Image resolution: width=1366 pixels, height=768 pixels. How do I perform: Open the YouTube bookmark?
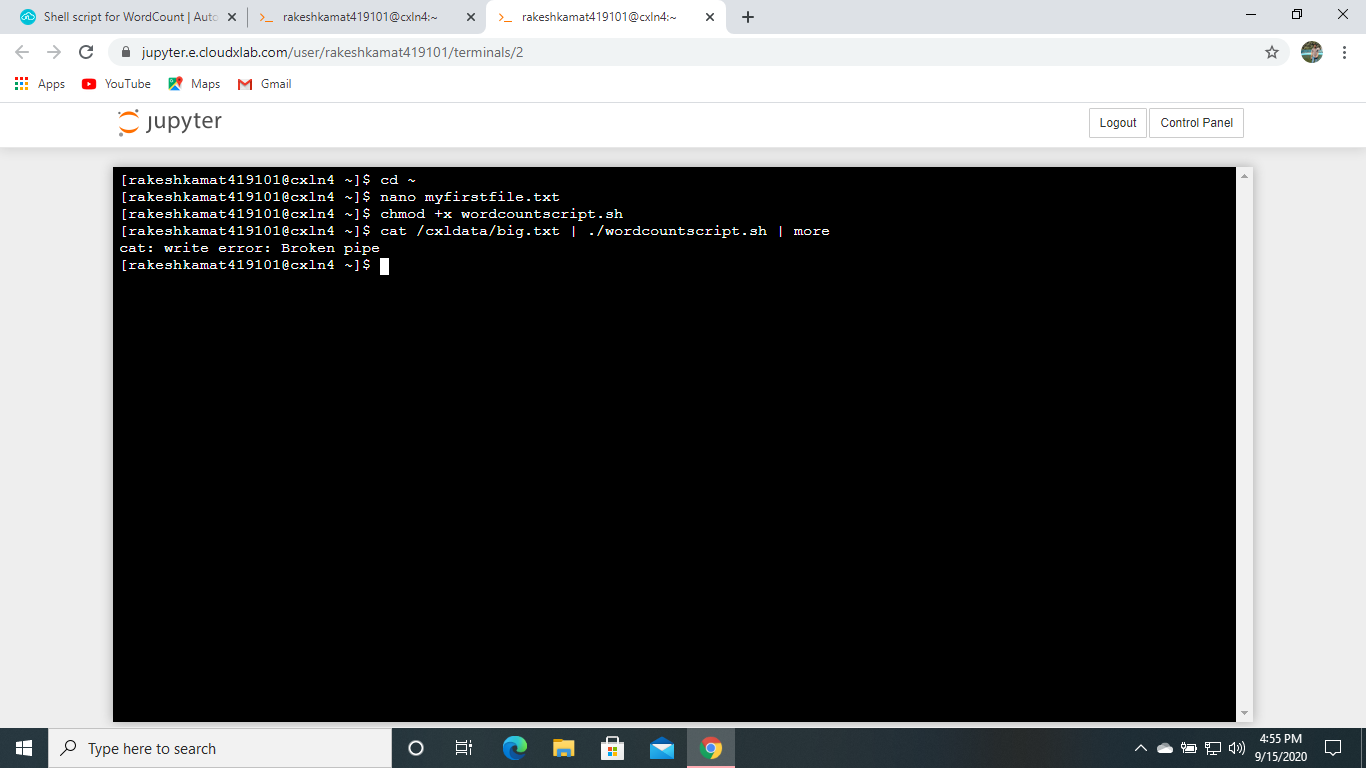(116, 84)
